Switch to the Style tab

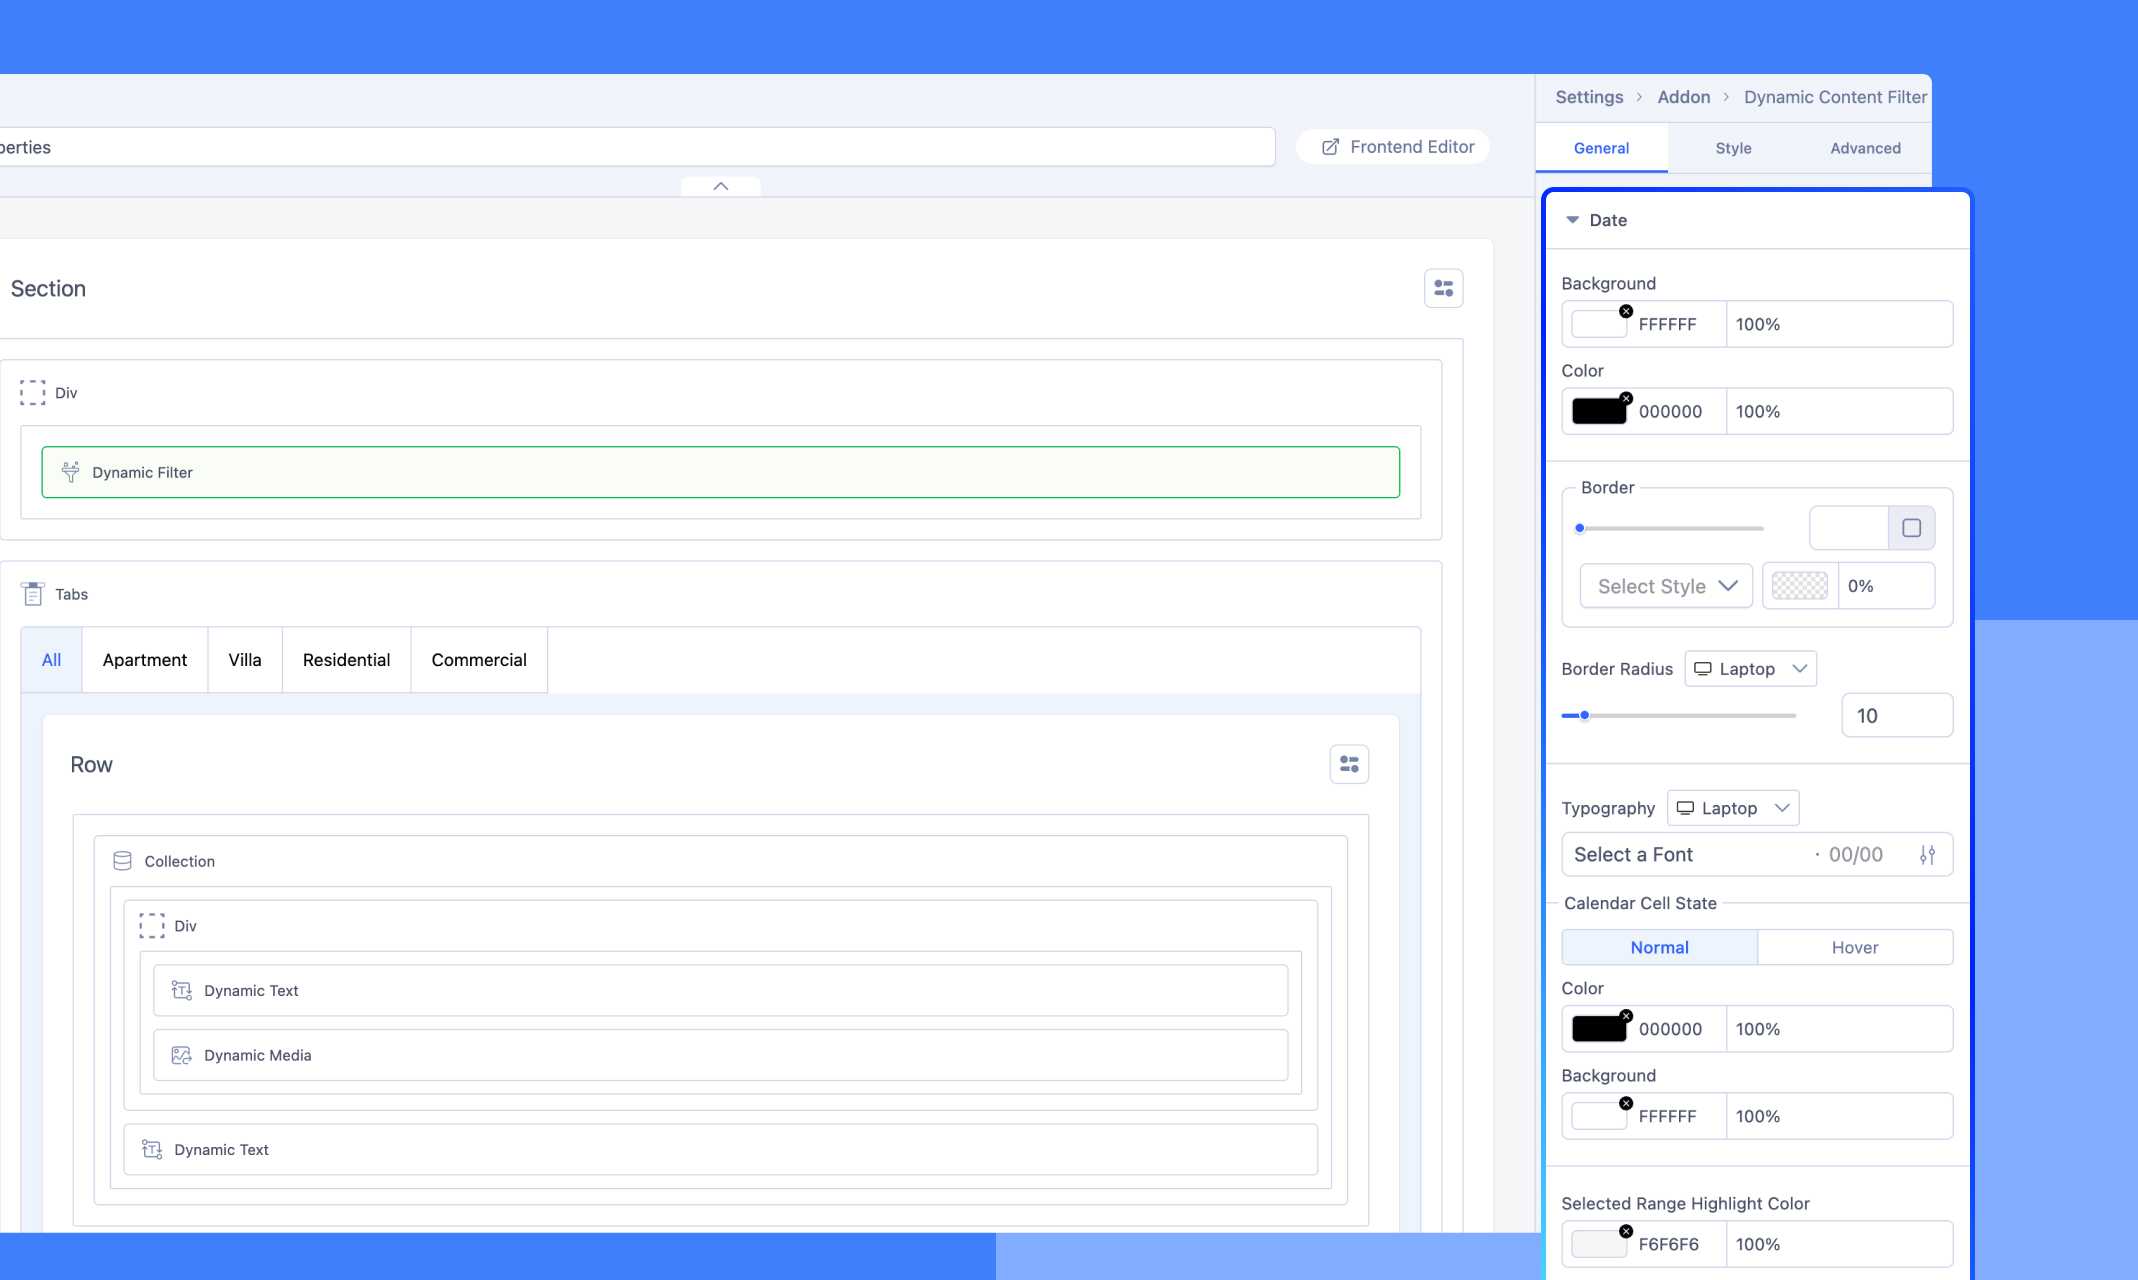[x=1733, y=148]
